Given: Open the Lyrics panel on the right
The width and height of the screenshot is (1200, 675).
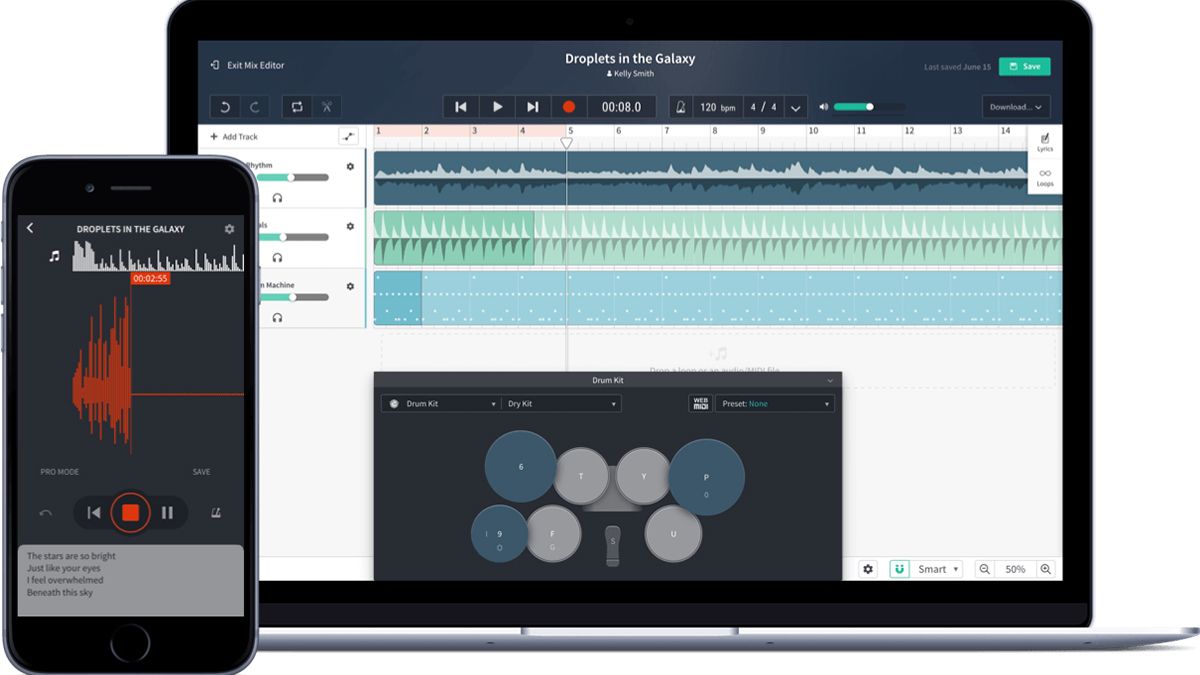Looking at the screenshot, I should point(1044,143).
